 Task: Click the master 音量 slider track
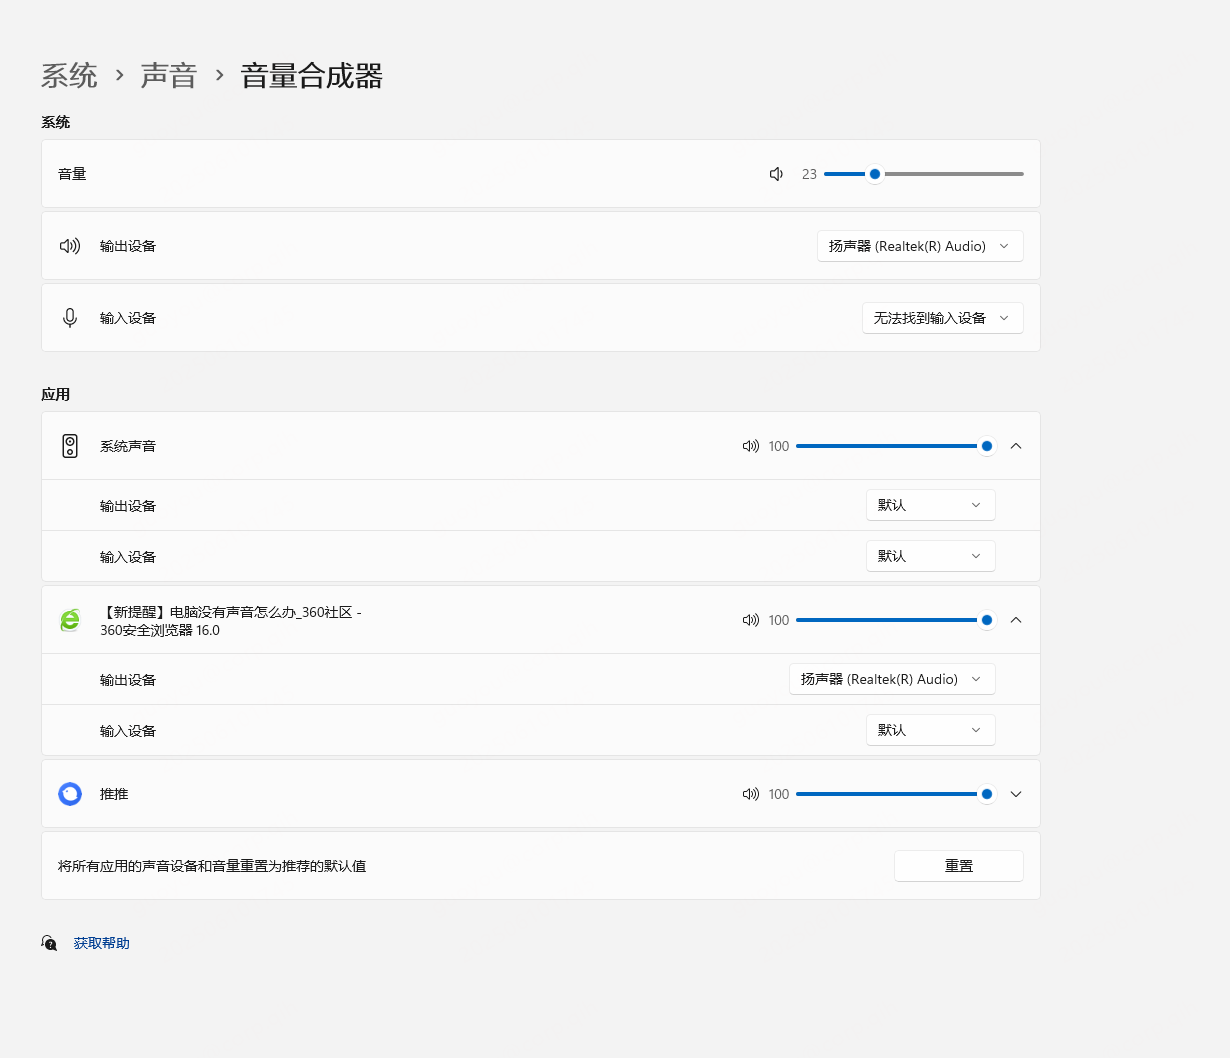pyautogui.click(x=950, y=174)
